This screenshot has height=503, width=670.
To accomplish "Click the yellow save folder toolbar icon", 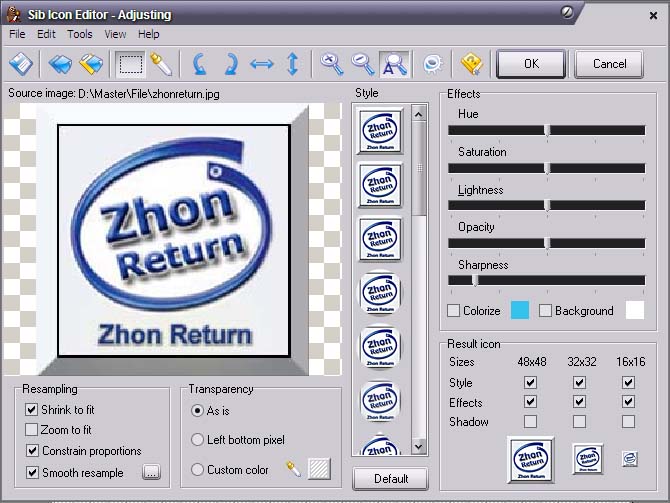I will point(91,64).
